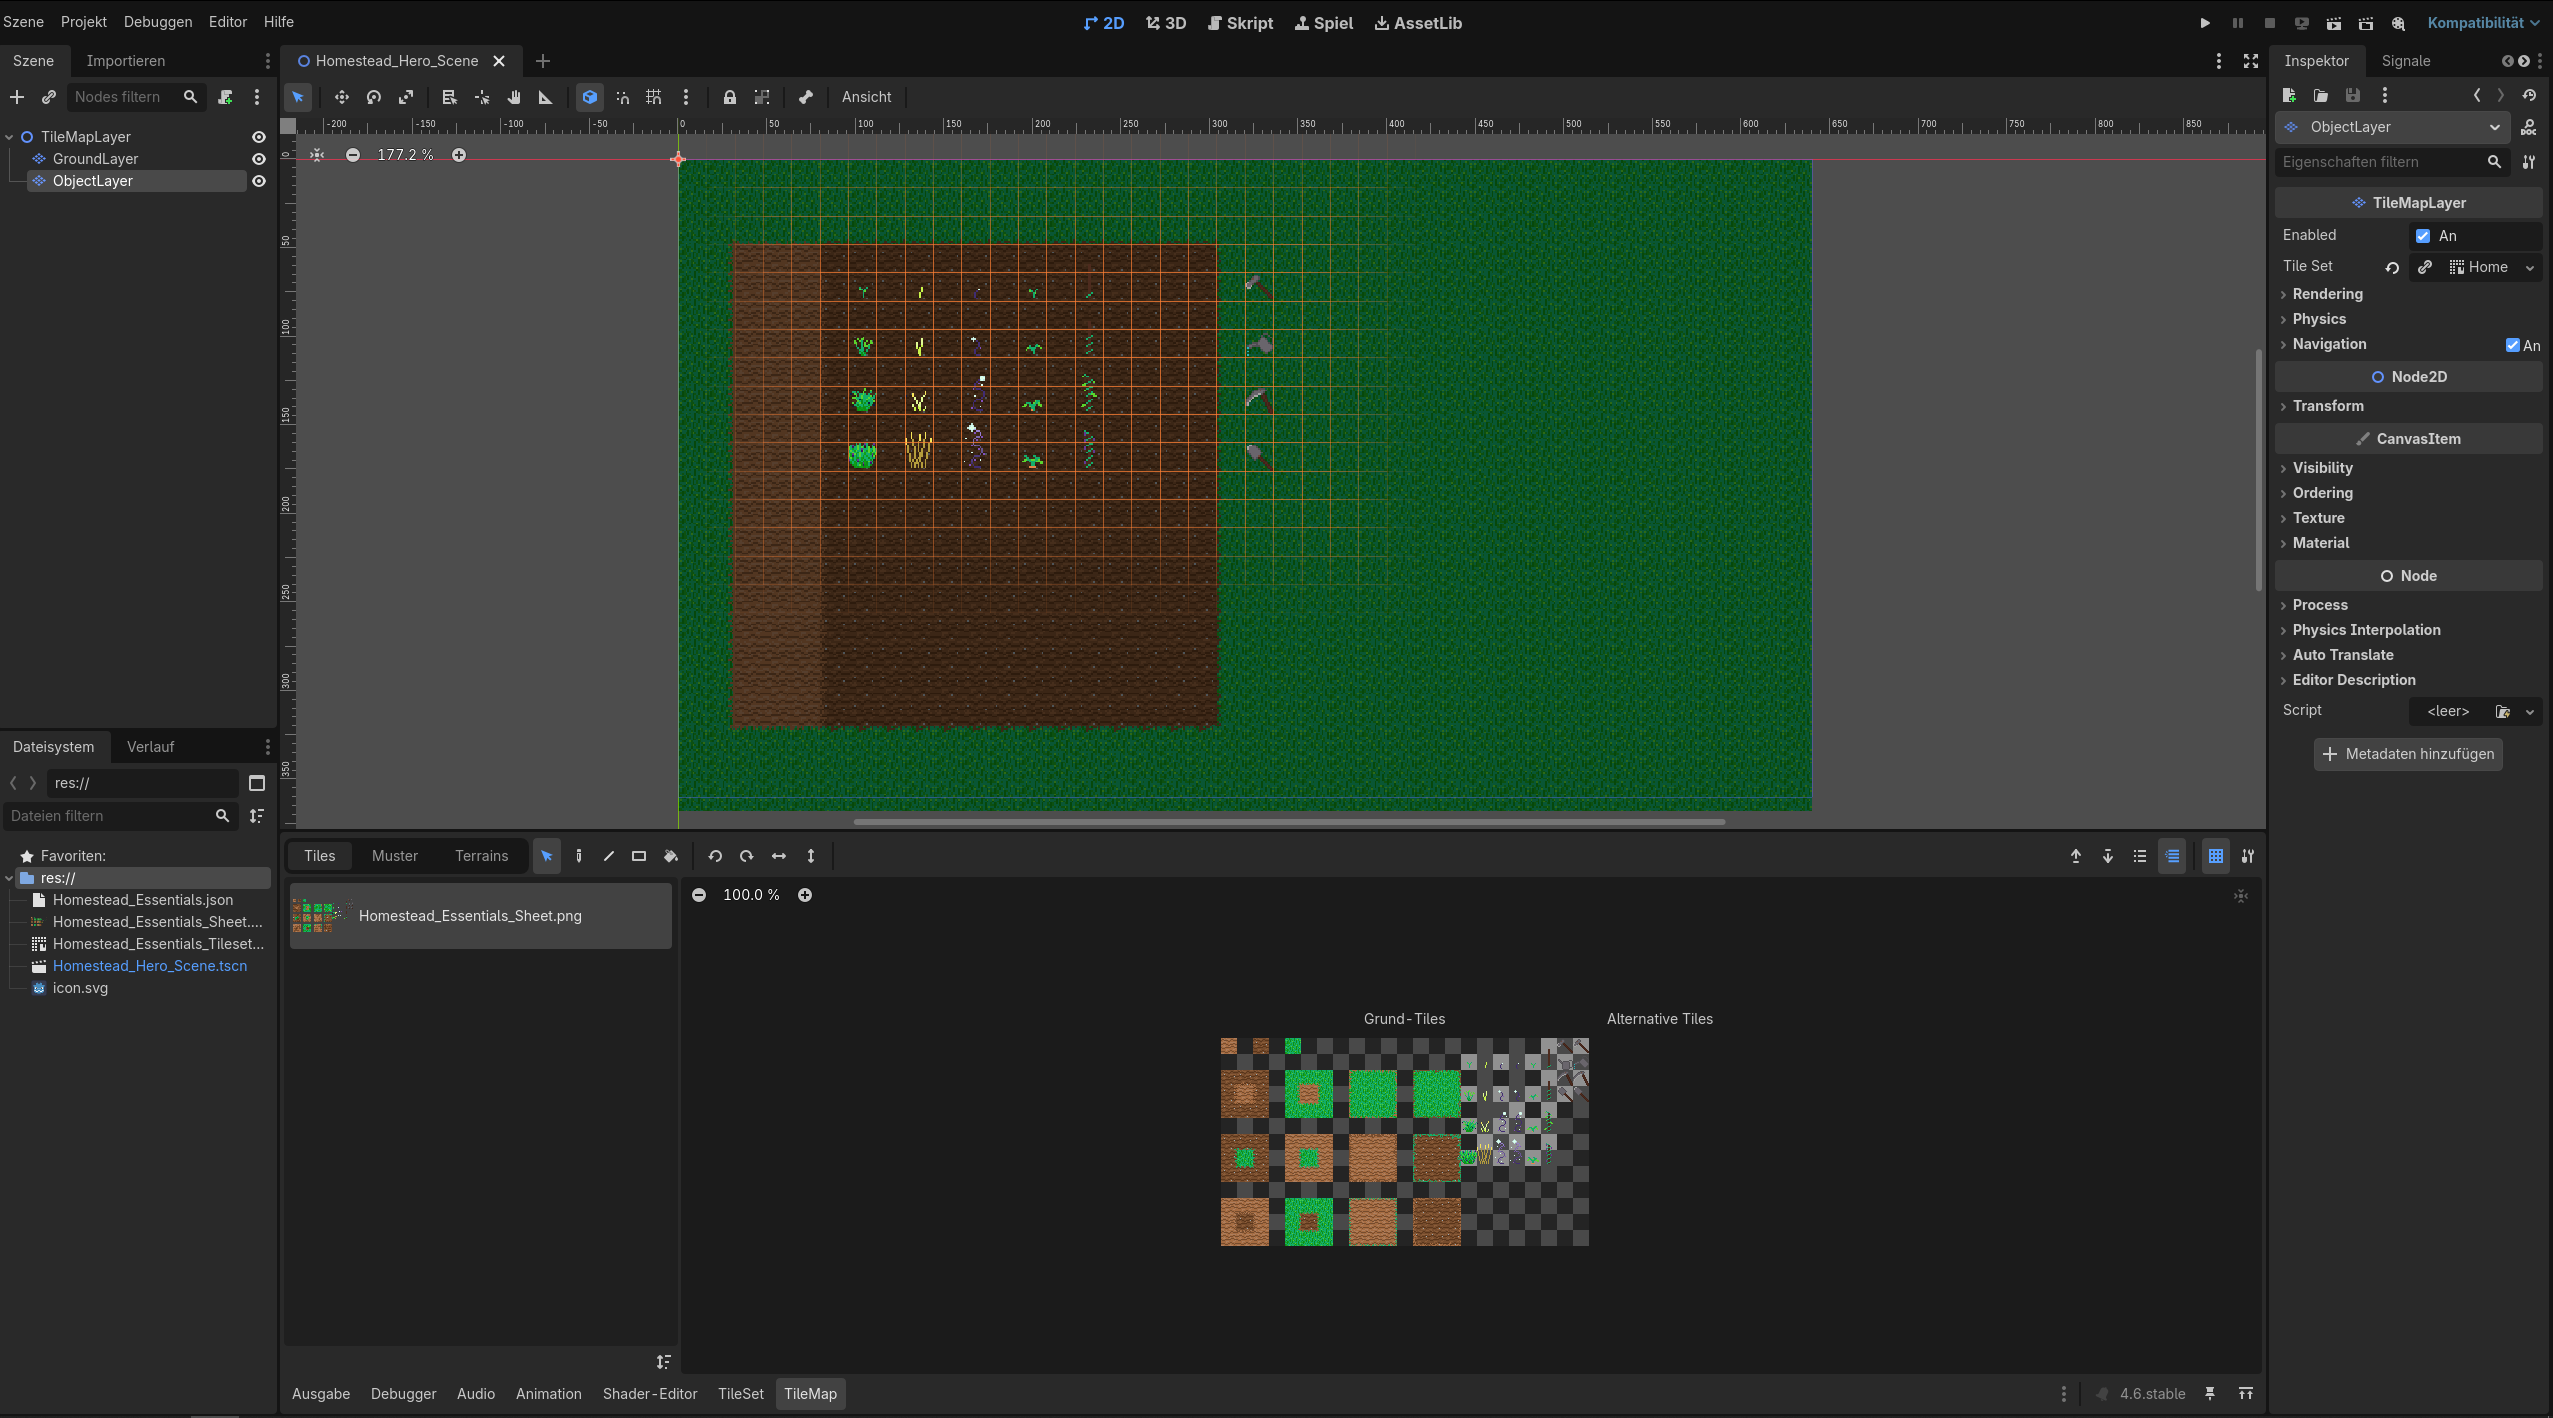2553x1418 pixels.
Task: Select the TileMap paint pencil tool
Action: (579, 856)
